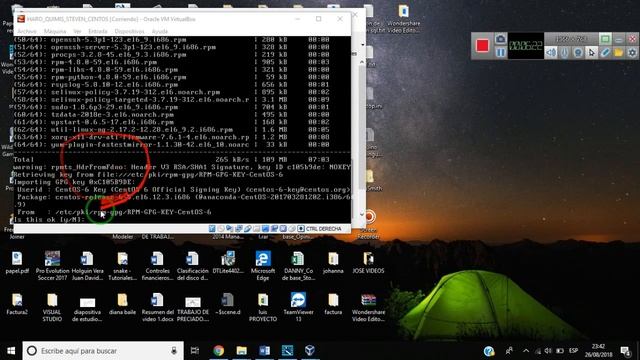This screenshot has height=360, width=640.
Task: Select the Pro Evolution Soccer 2017 shortcut
Action: click(x=52, y=266)
